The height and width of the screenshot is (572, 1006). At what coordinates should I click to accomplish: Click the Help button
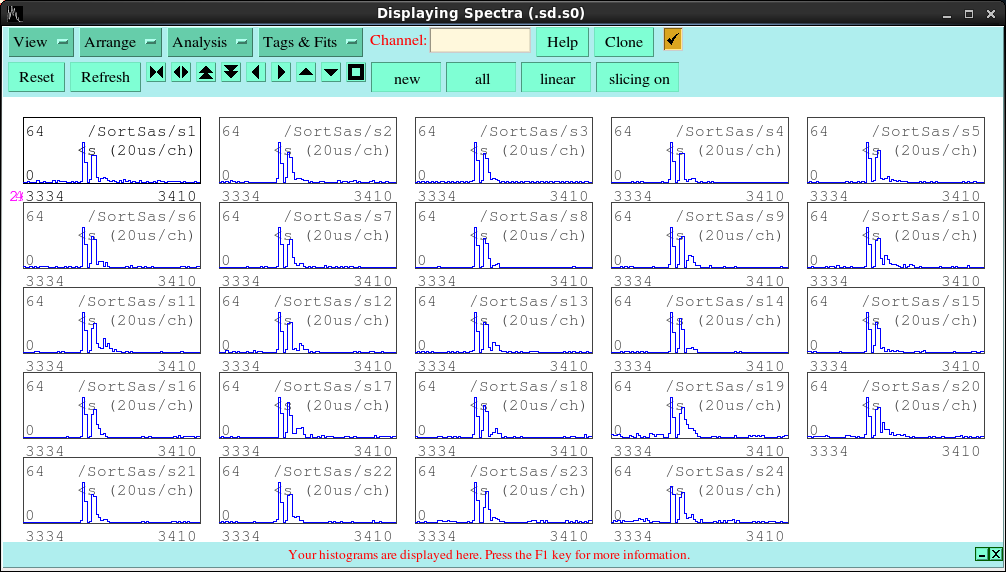point(562,42)
